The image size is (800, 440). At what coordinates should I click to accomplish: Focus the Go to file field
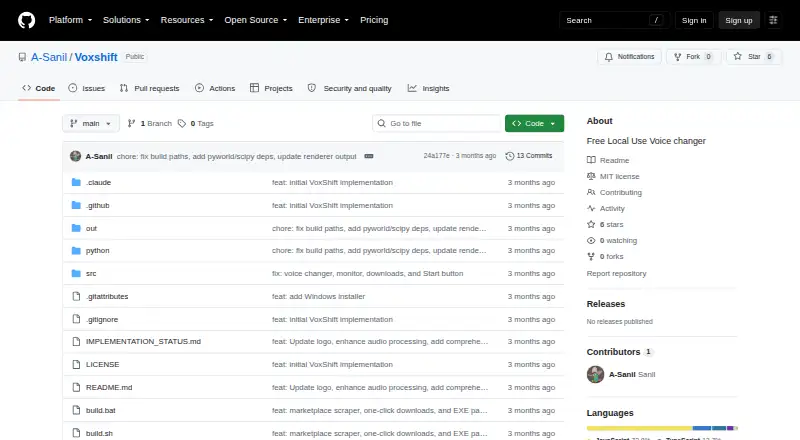click(437, 124)
